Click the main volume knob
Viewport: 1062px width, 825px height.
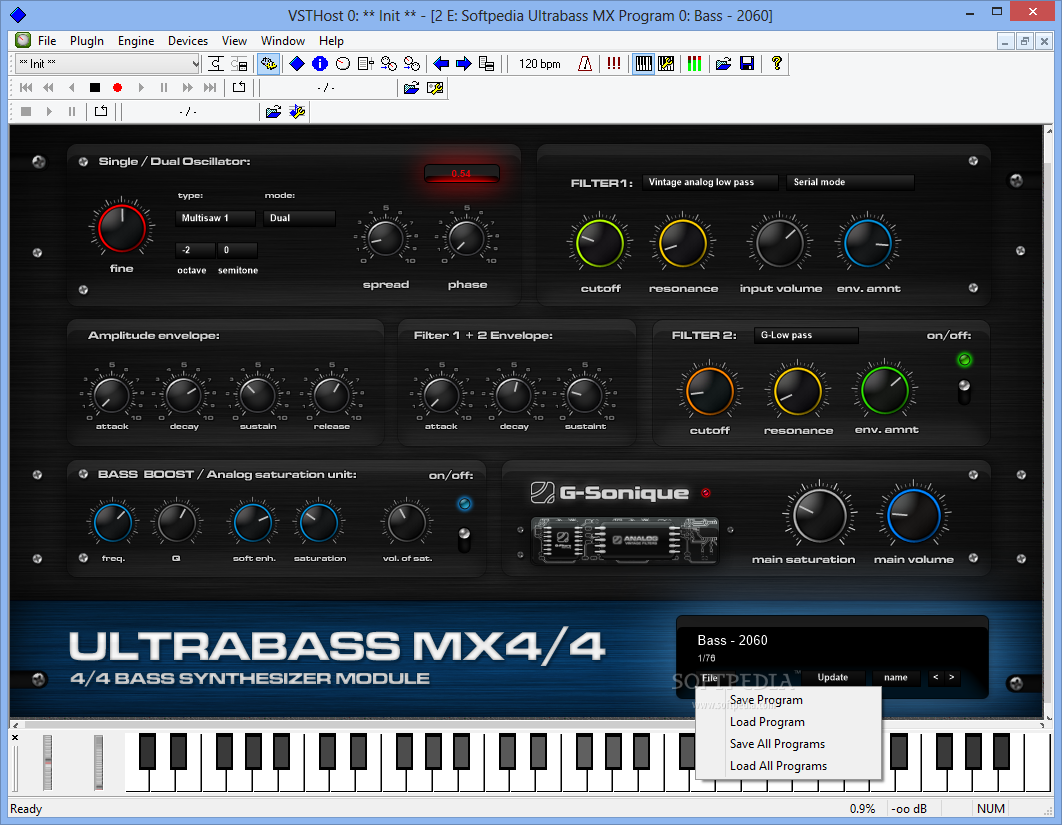pyautogui.click(x=914, y=516)
